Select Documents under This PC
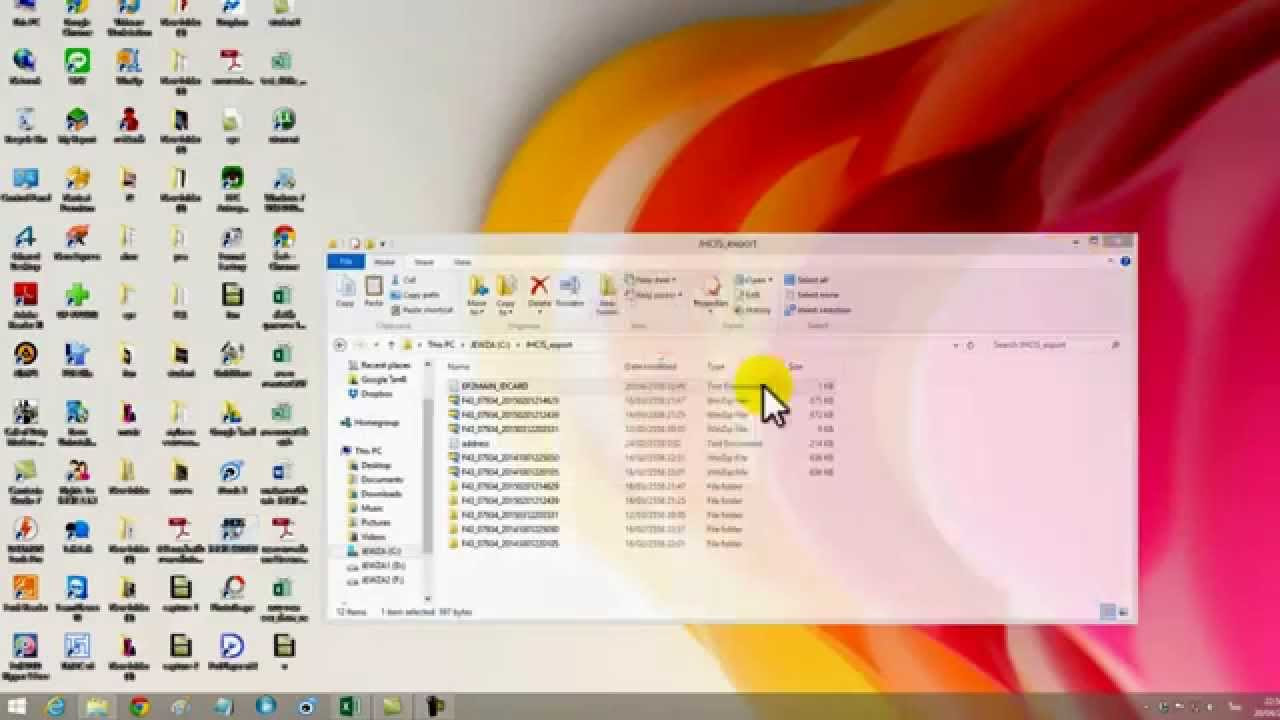 point(375,480)
